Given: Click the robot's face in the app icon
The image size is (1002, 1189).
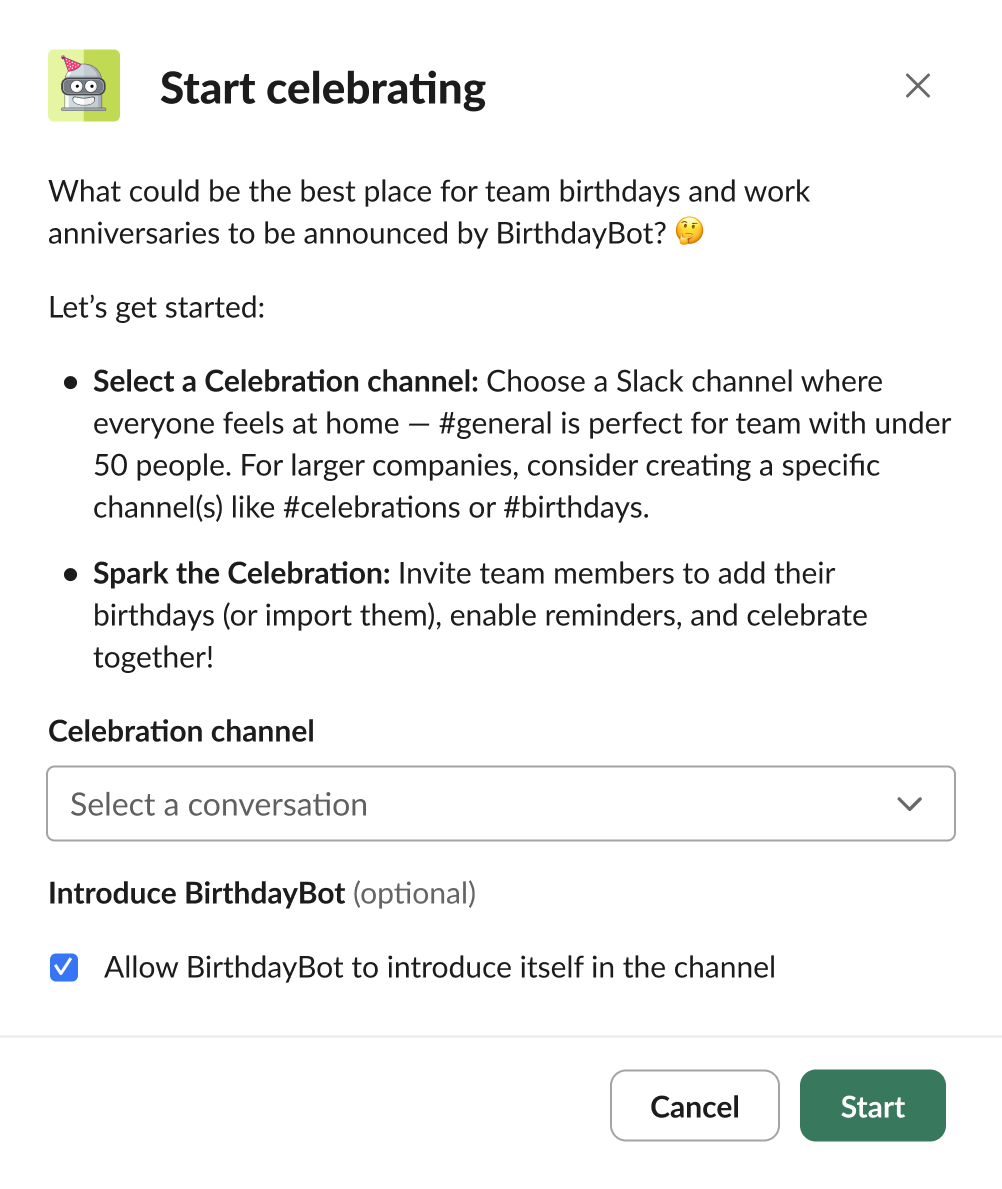Looking at the screenshot, I should pyautogui.click(x=84, y=92).
